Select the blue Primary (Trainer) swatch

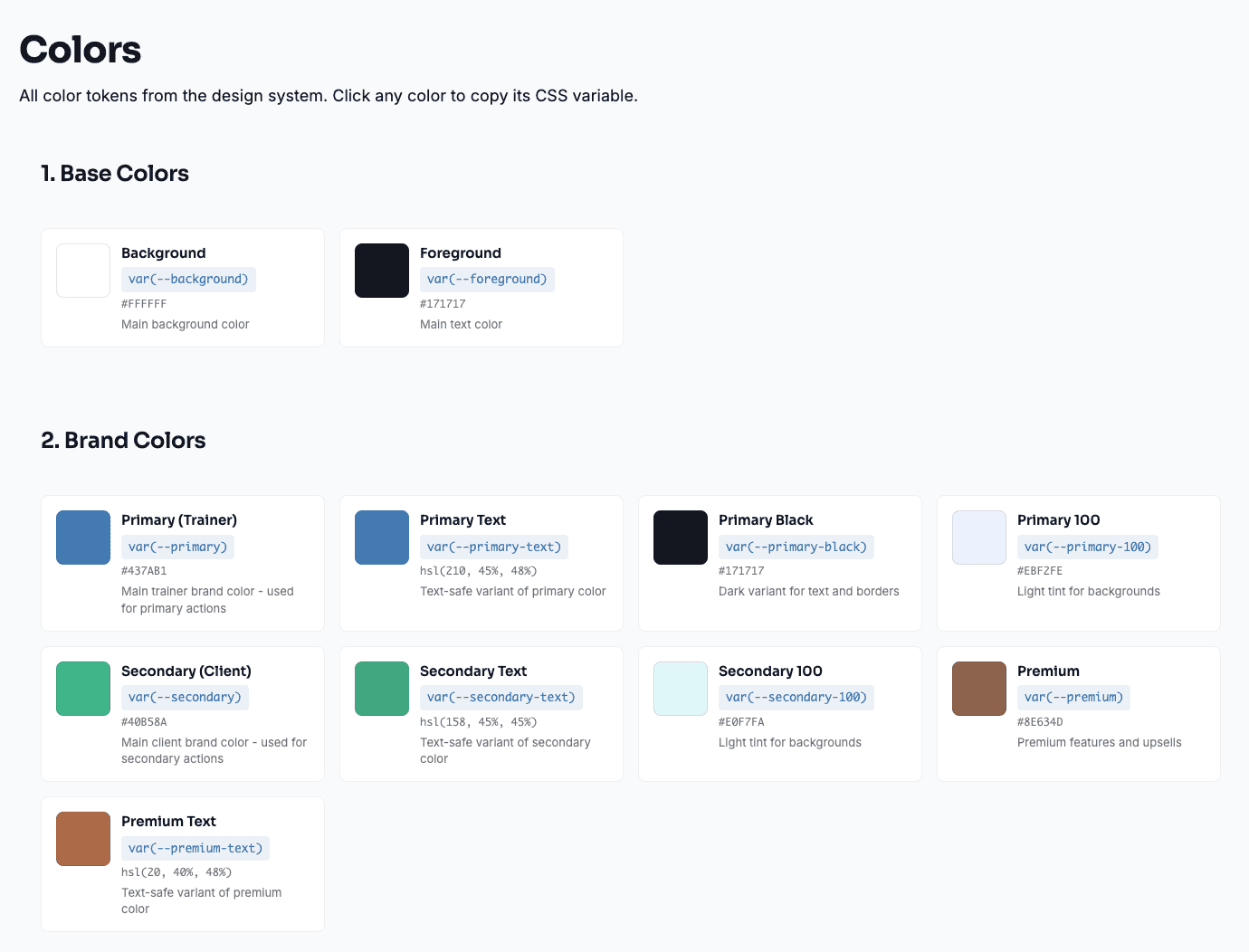(x=83, y=538)
